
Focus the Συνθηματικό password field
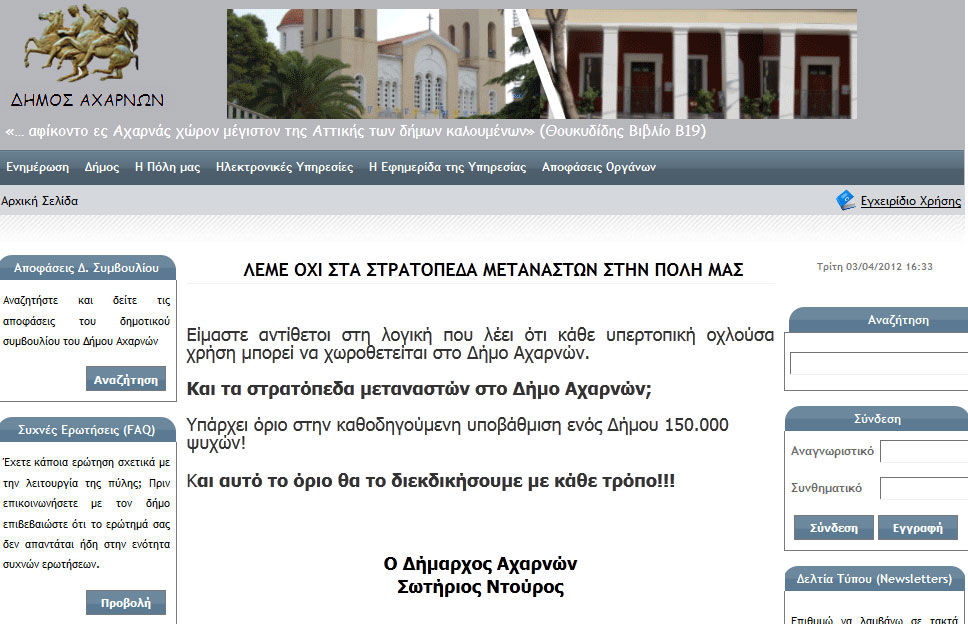point(923,488)
